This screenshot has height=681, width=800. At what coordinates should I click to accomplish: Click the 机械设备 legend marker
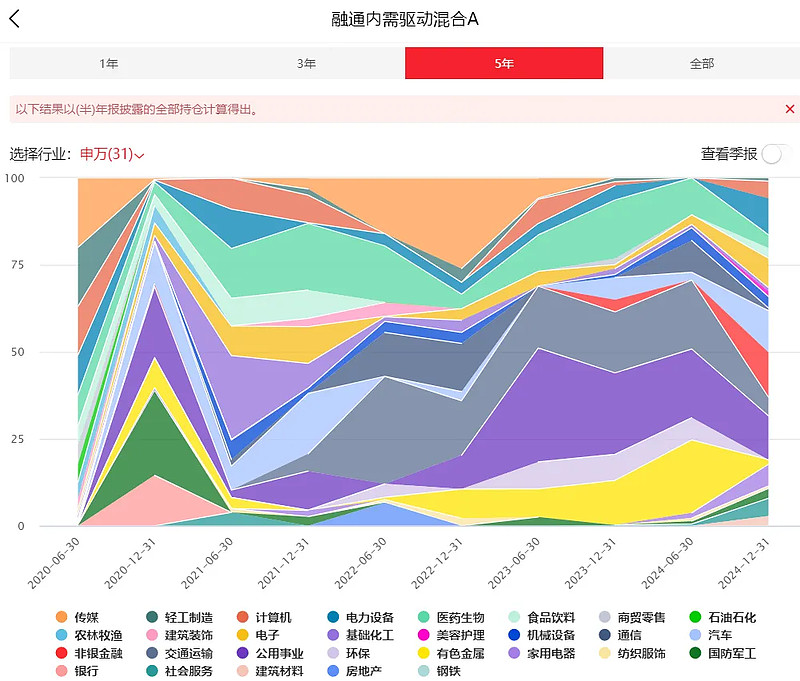pos(514,635)
